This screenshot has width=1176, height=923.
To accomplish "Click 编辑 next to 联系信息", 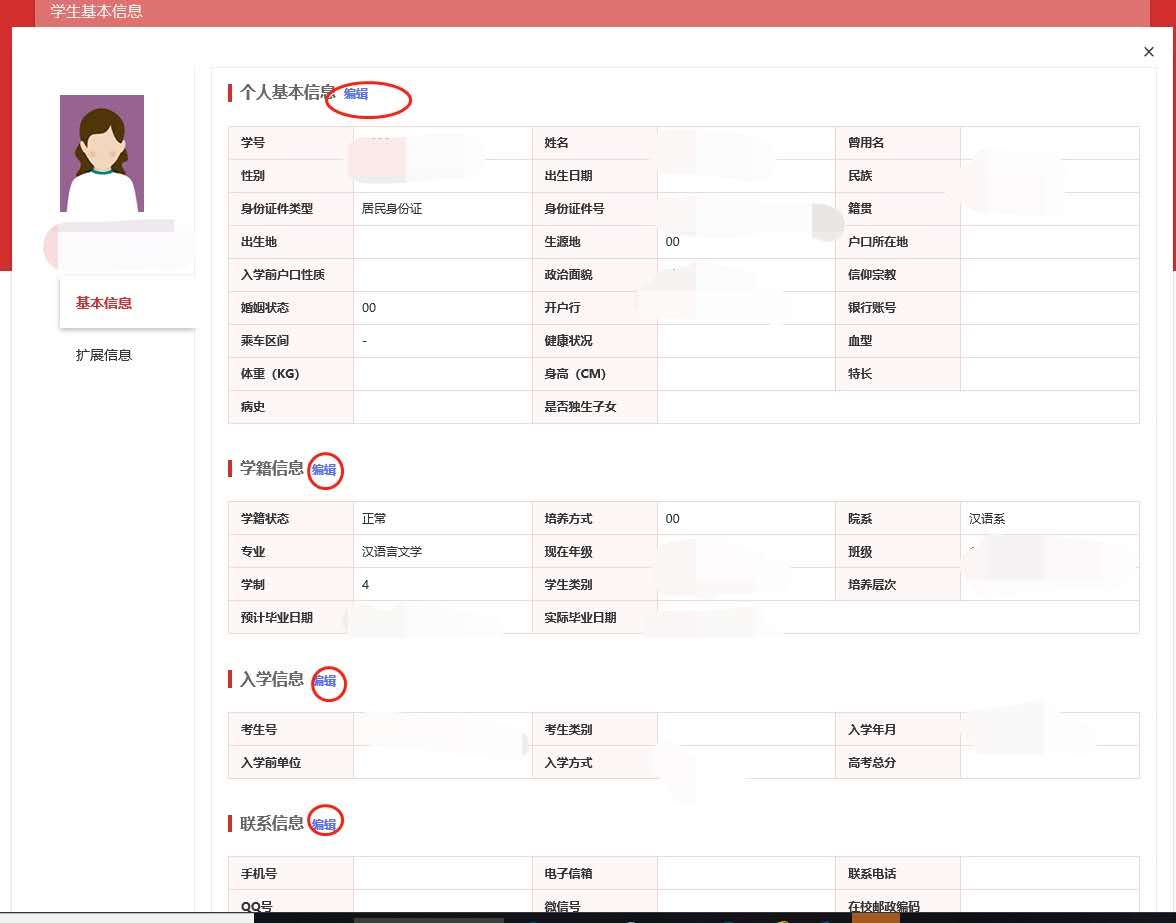I will (324, 824).
